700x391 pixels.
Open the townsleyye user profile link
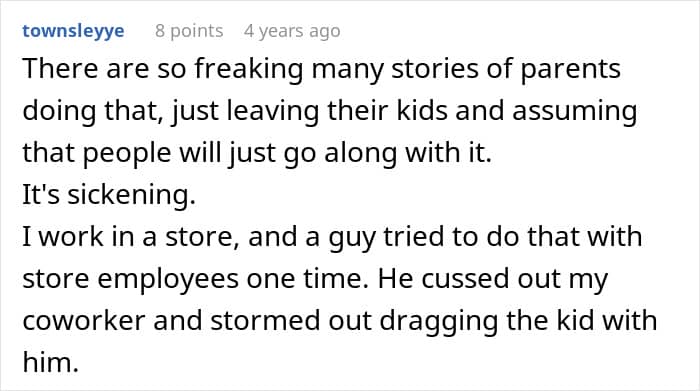point(73,31)
